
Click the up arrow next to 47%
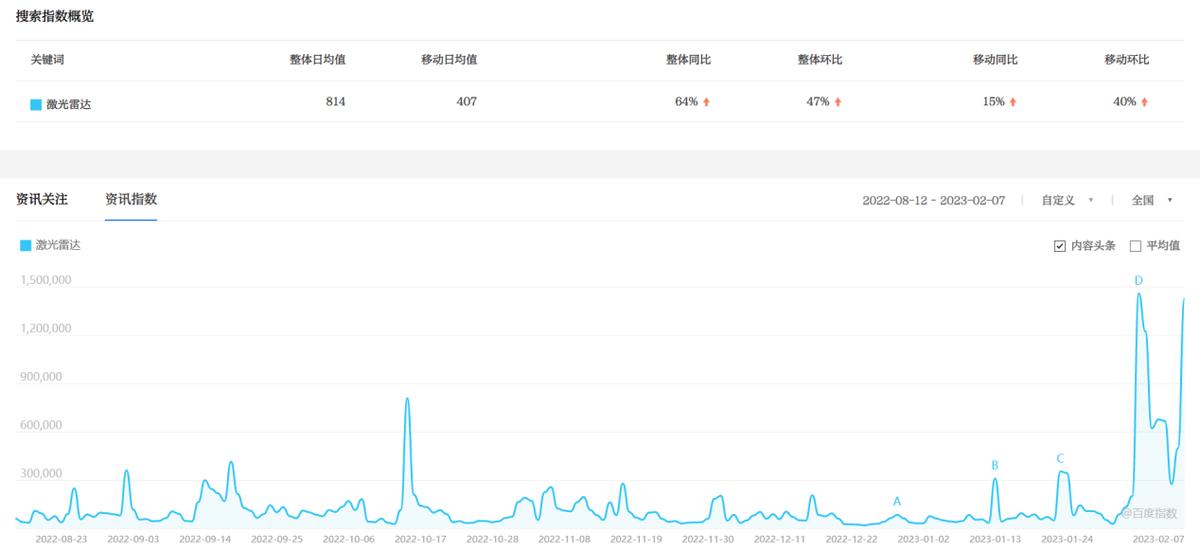[838, 102]
